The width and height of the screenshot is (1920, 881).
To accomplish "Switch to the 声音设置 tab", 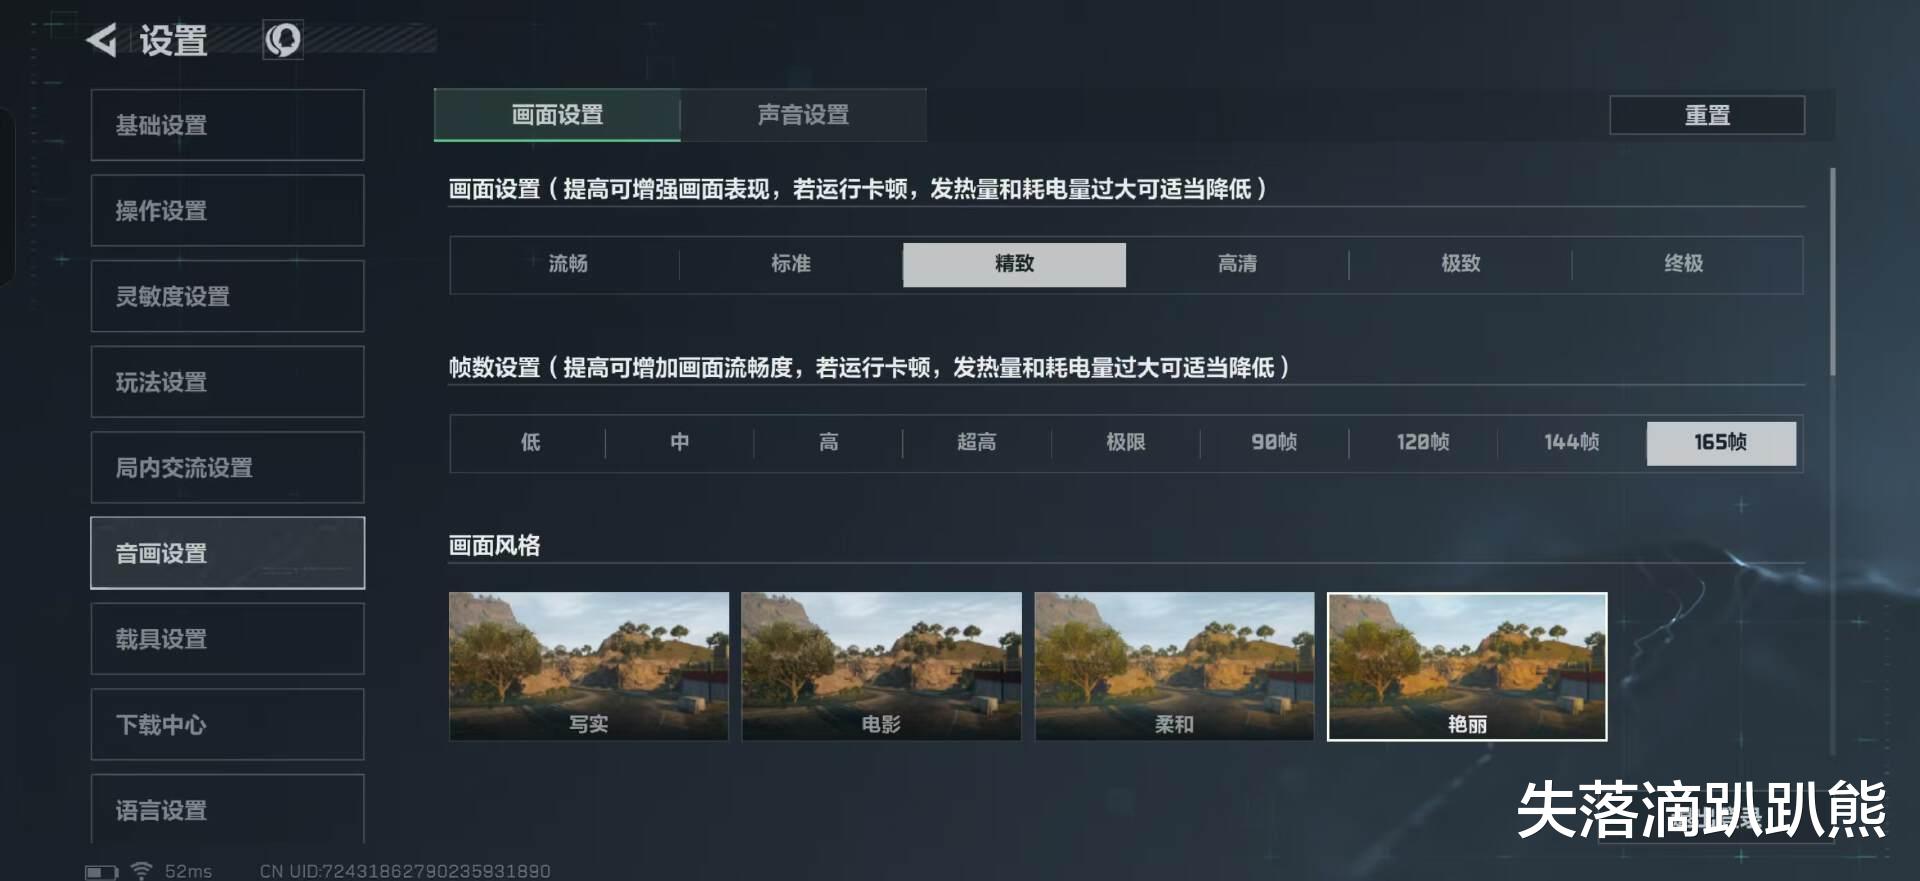I will click(803, 115).
